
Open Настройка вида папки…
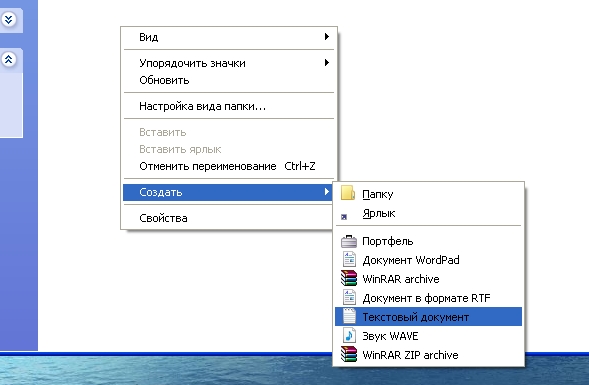click(x=228, y=106)
